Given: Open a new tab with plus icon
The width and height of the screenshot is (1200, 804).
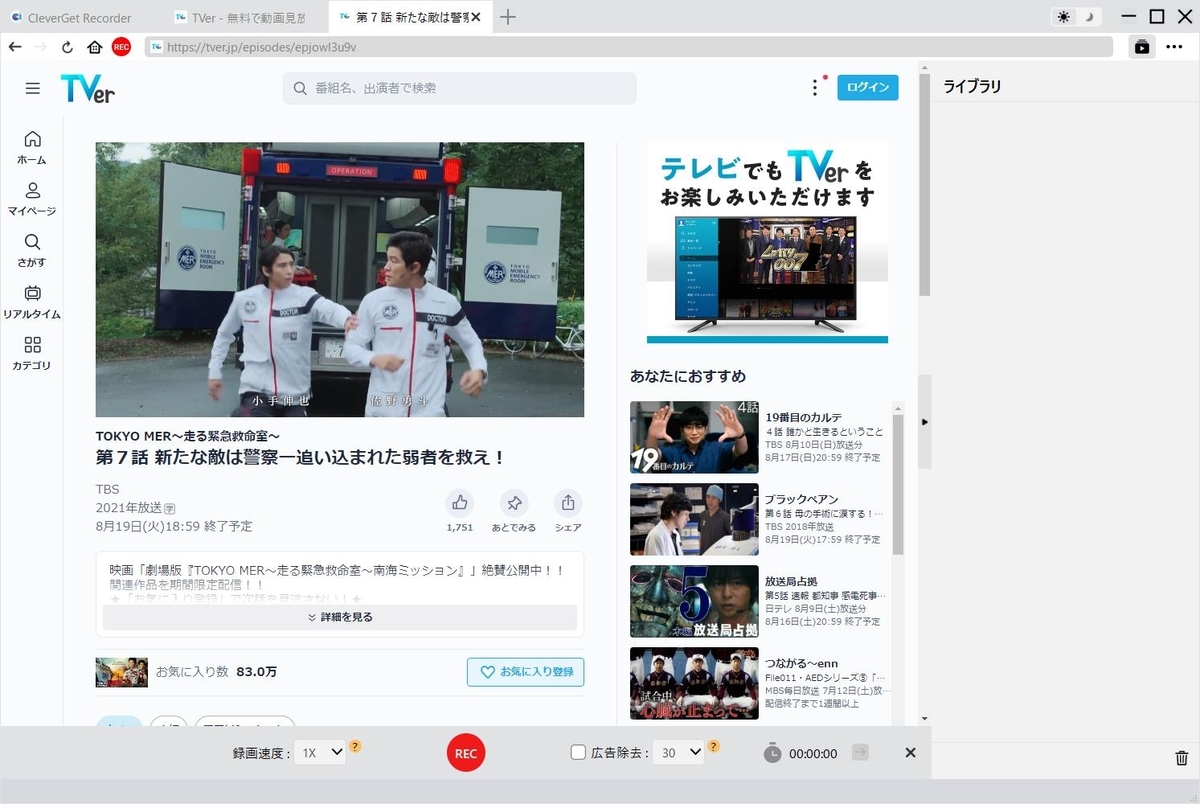Looking at the screenshot, I should point(508,17).
